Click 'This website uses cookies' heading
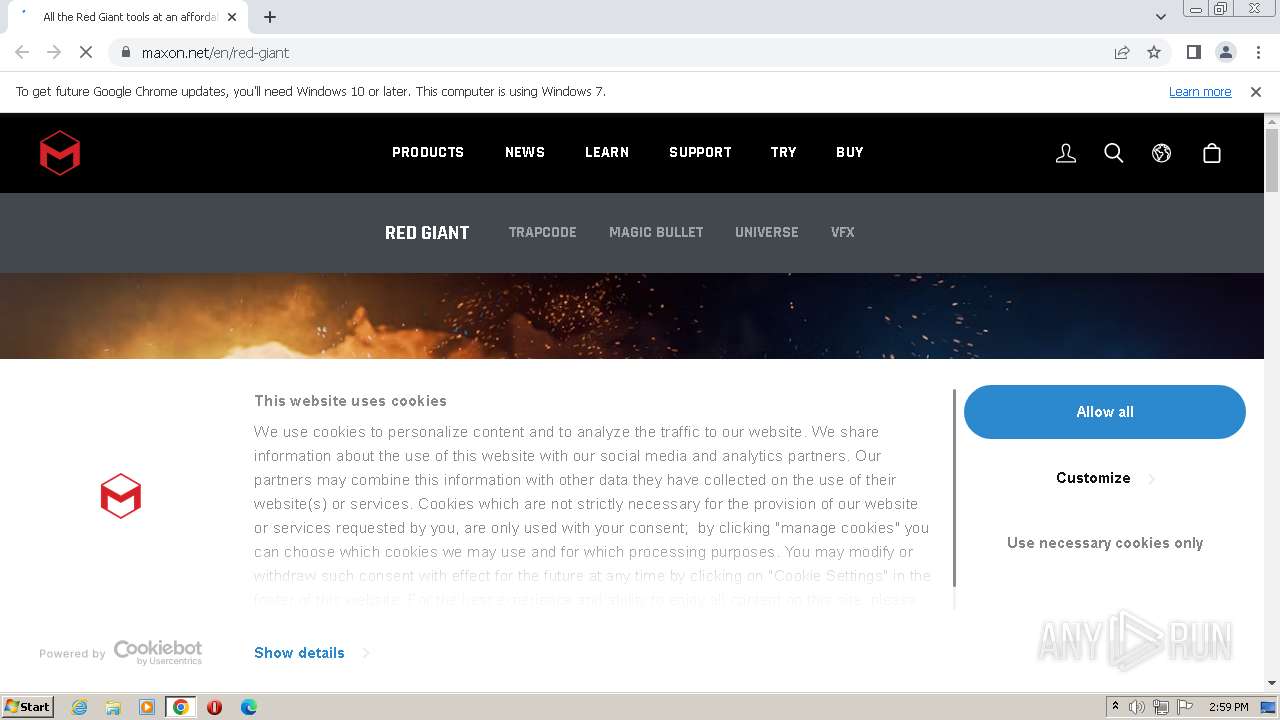The height and width of the screenshot is (720, 1280). coord(350,401)
